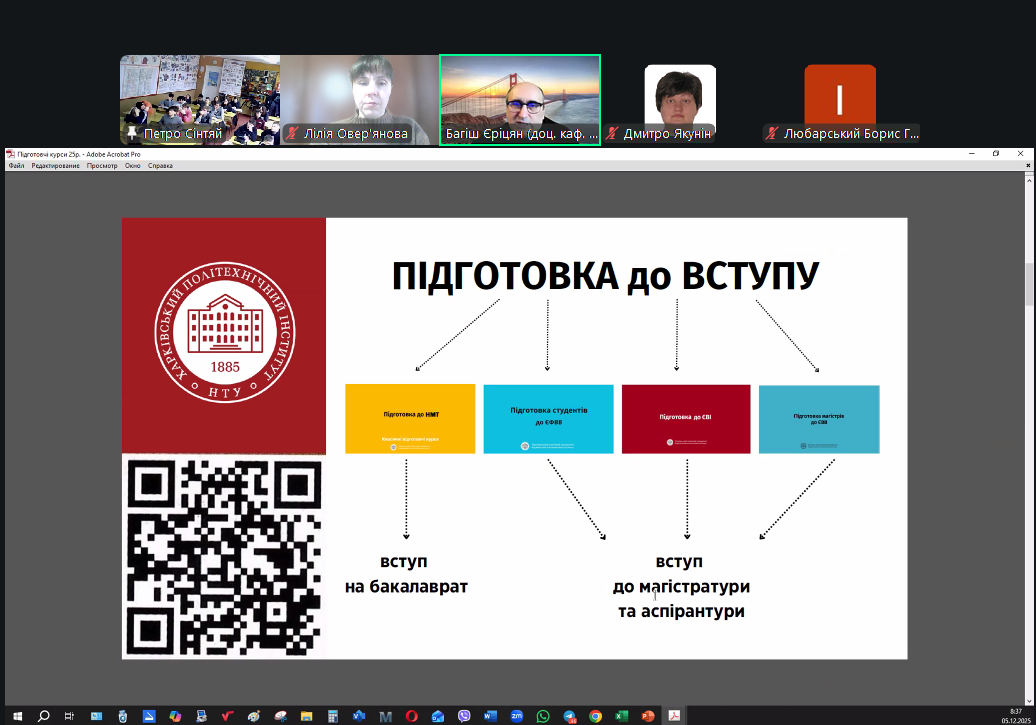This screenshot has width=1036, height=725.
Task: Open the Редактирование menu
Action: coord(55,165)
